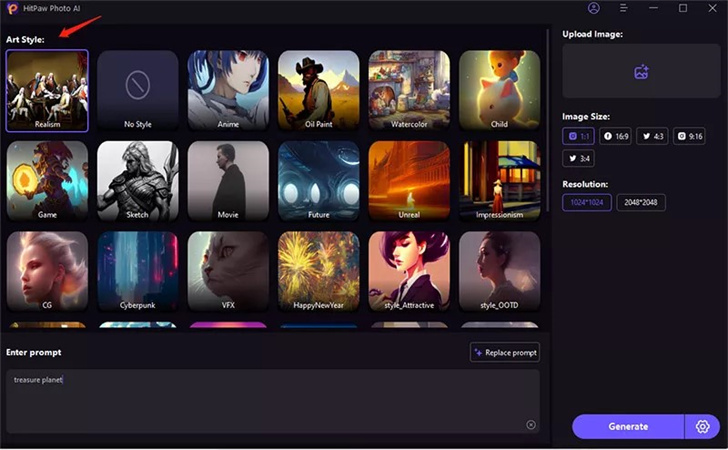Select the Unreal art style

pyautogui.click(x=409, y=181)
